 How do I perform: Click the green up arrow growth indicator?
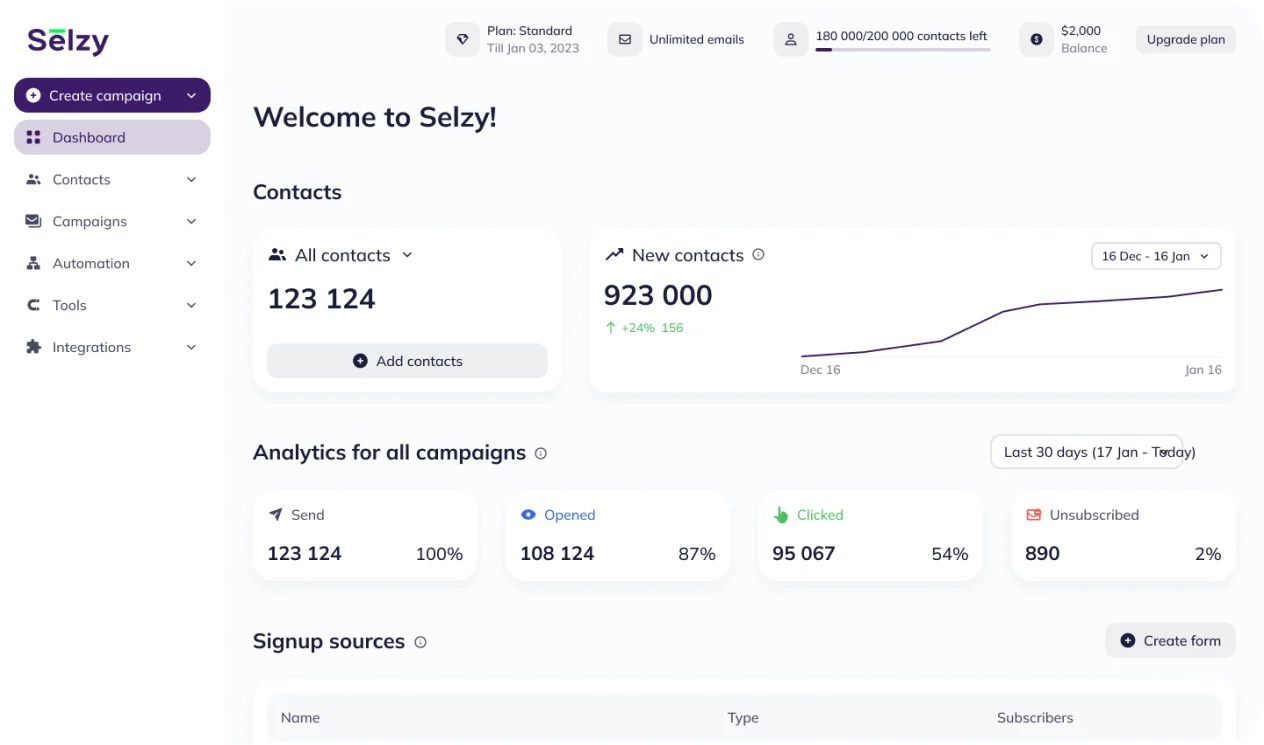610,328
